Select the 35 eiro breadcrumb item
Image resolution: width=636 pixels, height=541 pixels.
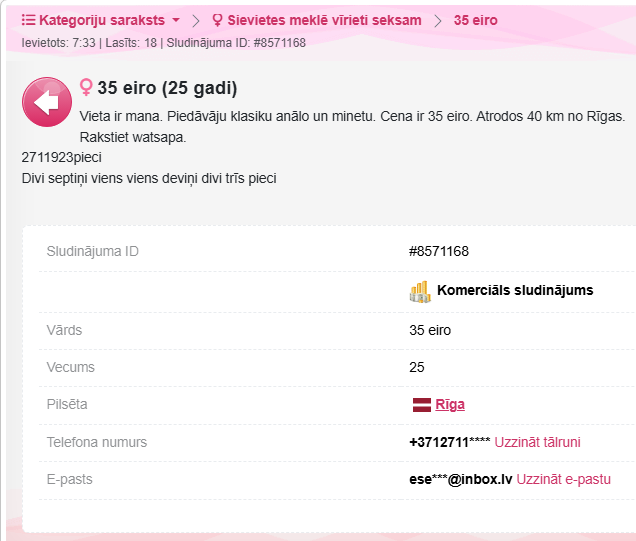(475, 20)
